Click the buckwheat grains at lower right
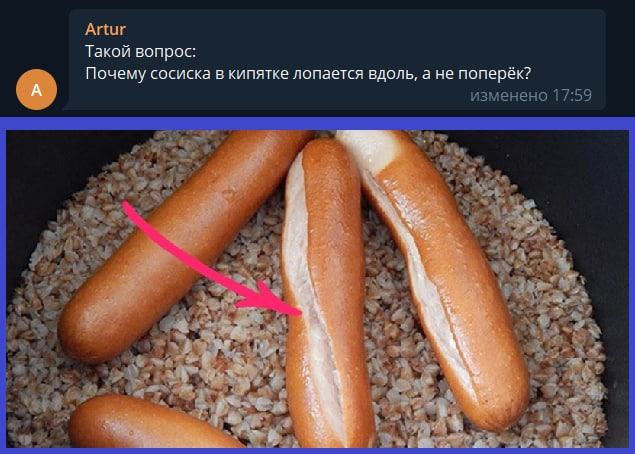The image size is (635, 454). tap(567, 385)
